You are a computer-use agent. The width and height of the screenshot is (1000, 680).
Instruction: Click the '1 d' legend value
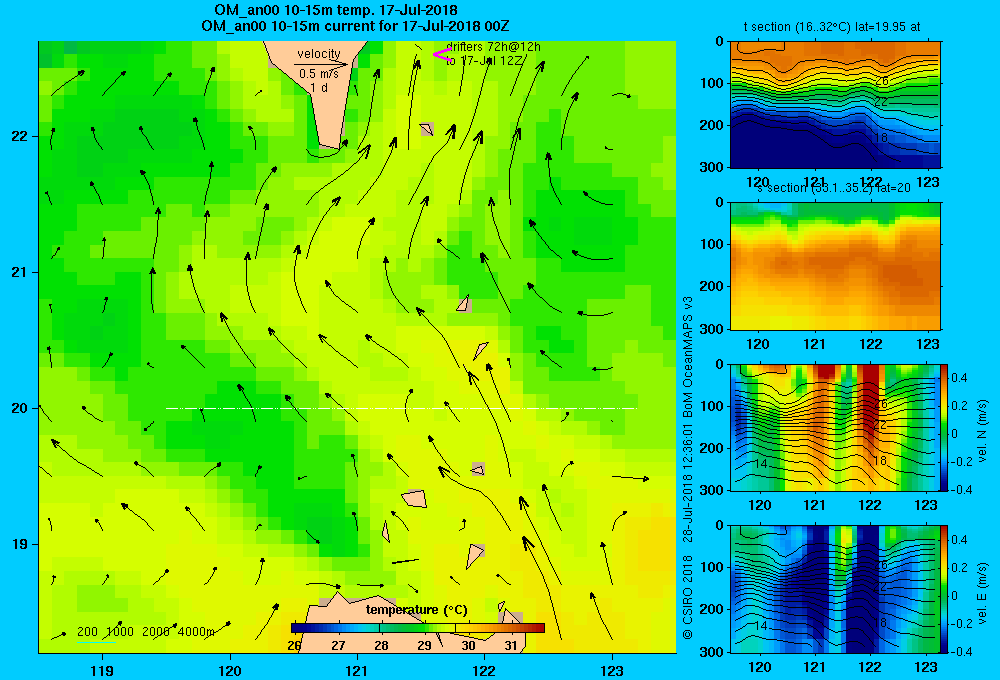(x=320, y=87)
